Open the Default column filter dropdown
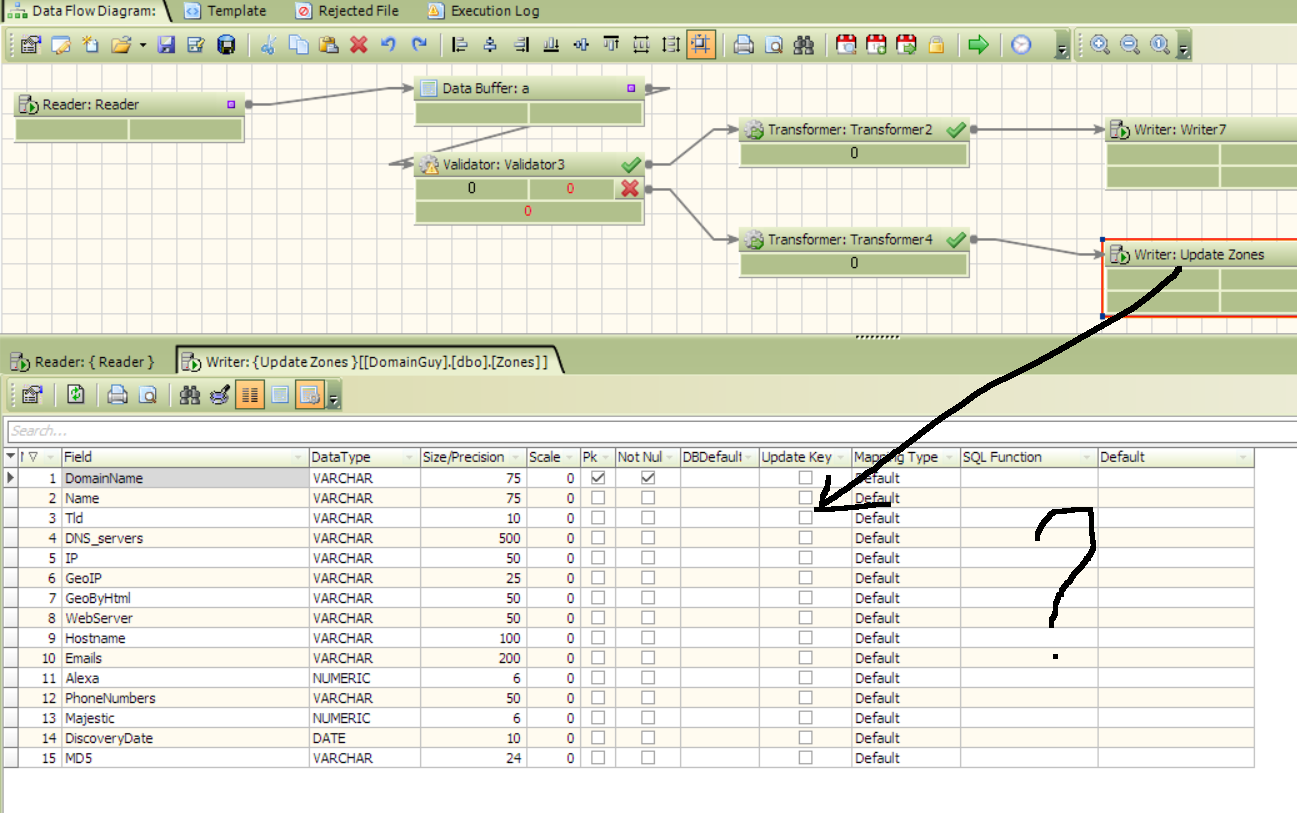This screenshot has height=813, width=1297. [x=1244, y=458]
